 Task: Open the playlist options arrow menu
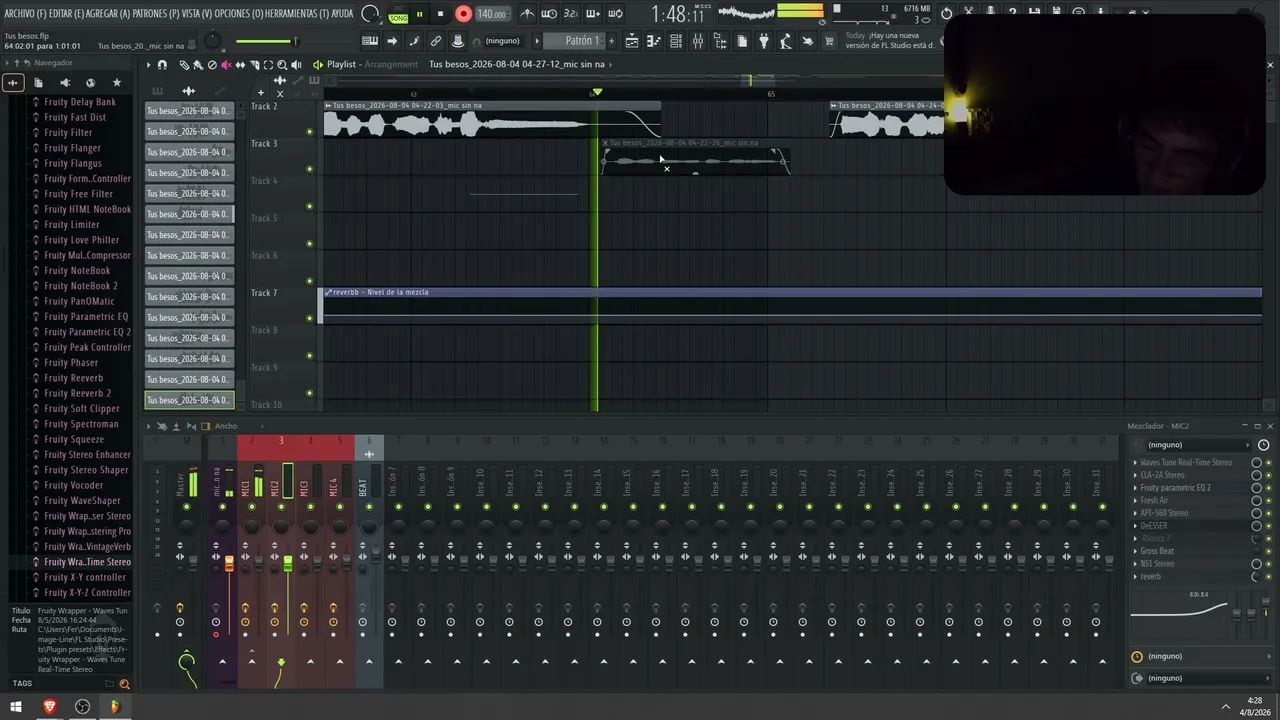pyautogui.click(x=148, y=65)
